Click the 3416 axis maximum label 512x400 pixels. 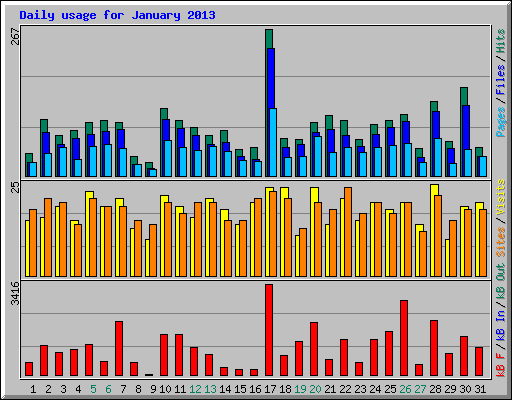15,293
